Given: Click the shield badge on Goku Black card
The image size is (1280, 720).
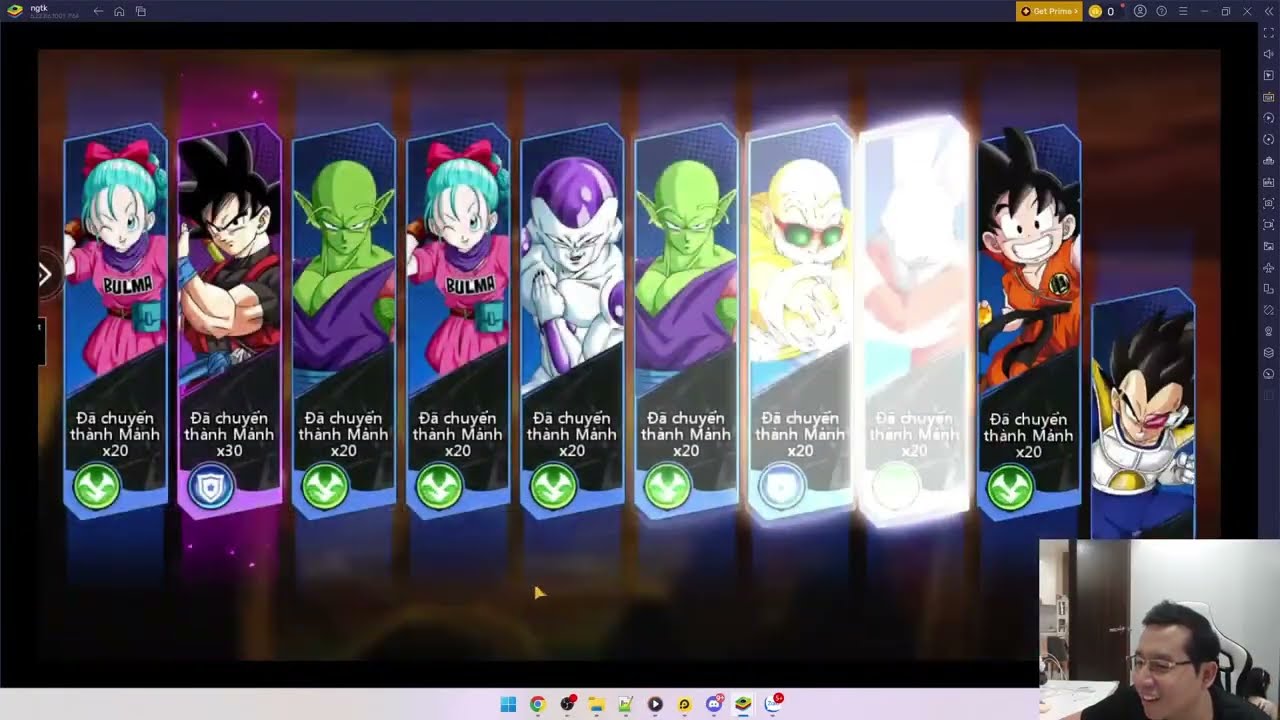Looking at the screenshot, I should point(211,487).
